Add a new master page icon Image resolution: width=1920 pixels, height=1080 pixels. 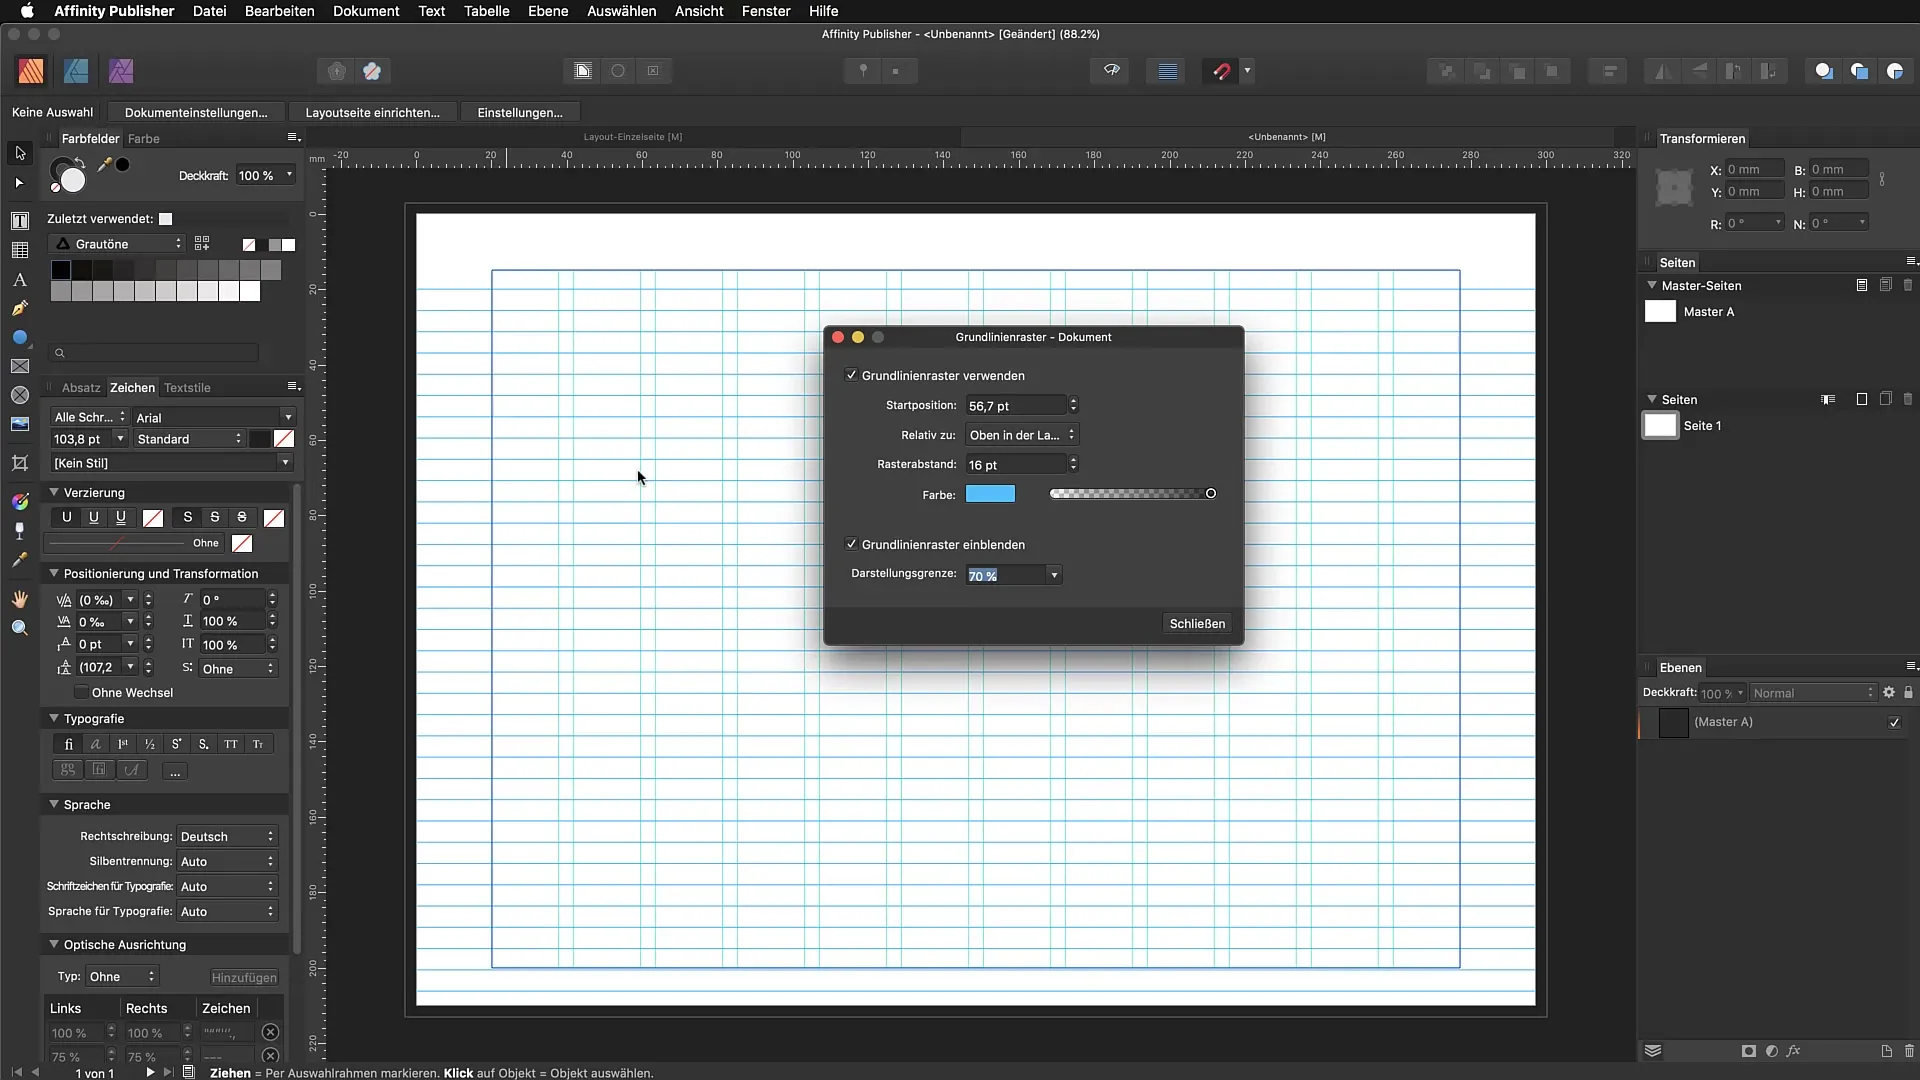pyautogui.click(x=1861, y=285)
